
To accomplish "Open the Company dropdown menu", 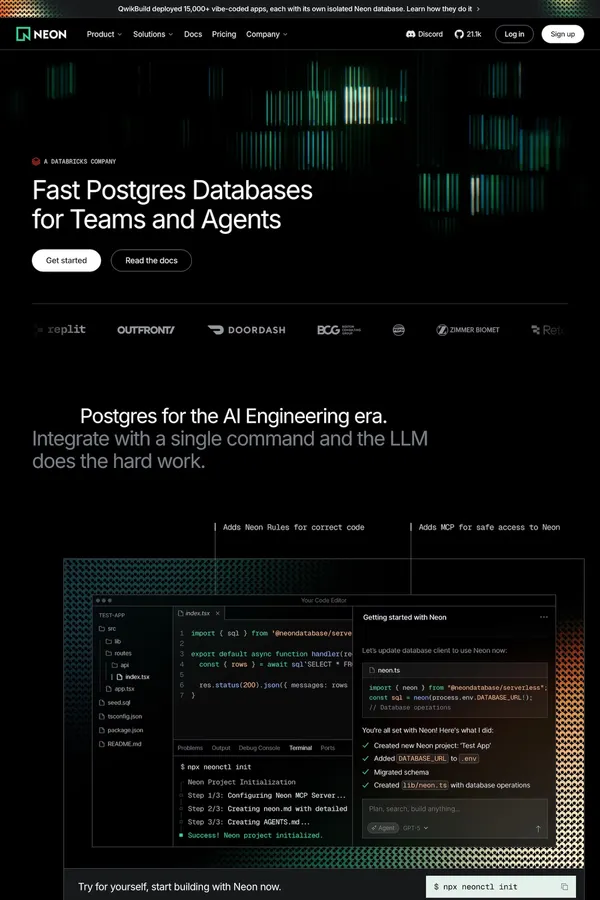I will click(266, 34).
